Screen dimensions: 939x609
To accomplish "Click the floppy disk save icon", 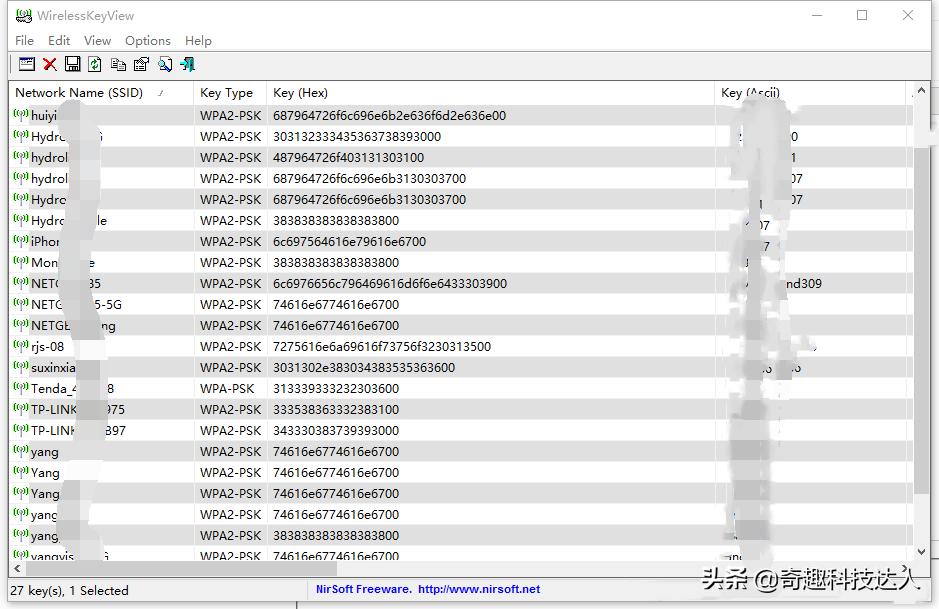I will 72,64.
